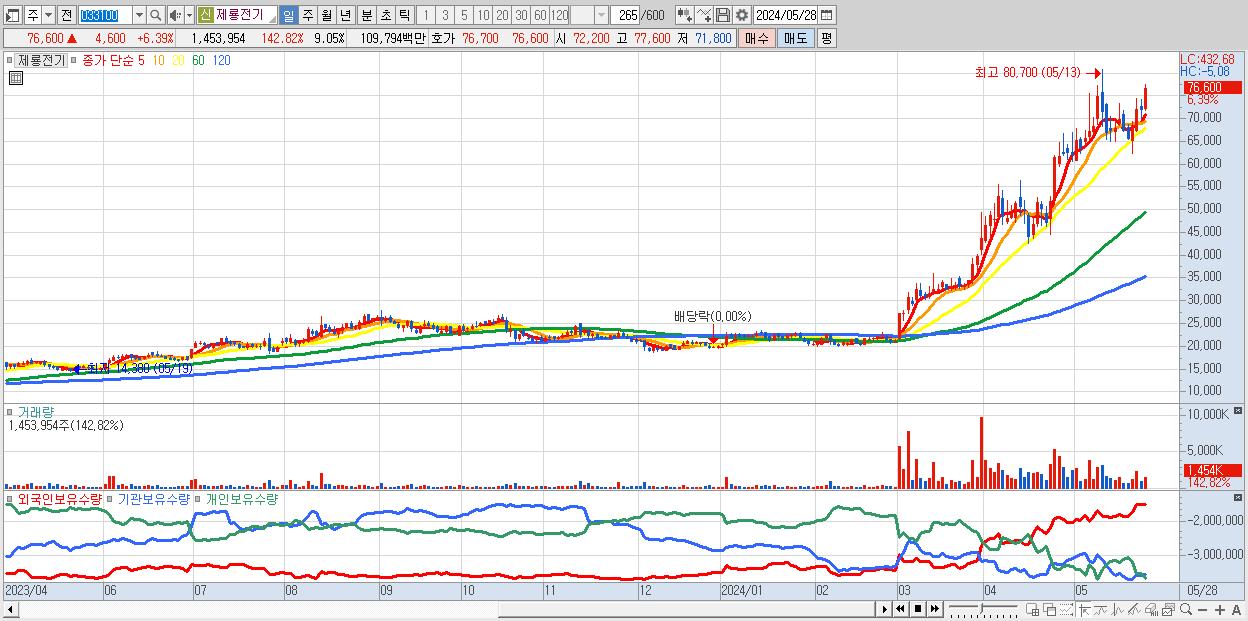The height and width of the screenshot is (621, 1248).
Task: Toggle the 기관보유수량 indicator marker
Action: pos(110,498)
